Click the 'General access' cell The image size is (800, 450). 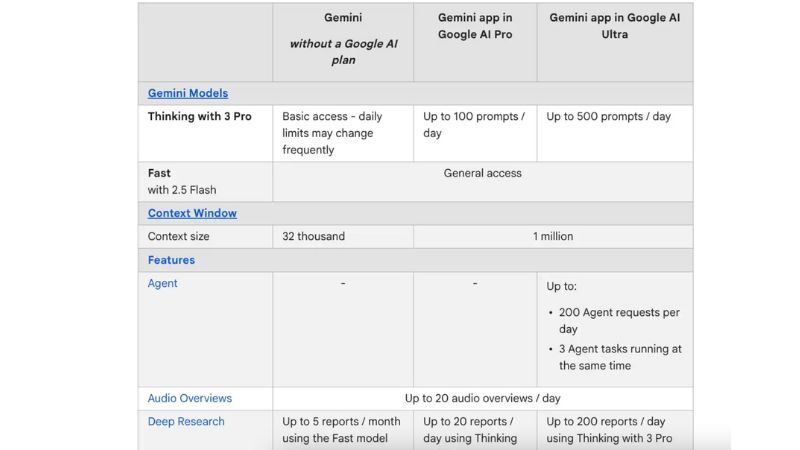pos(483,173)
